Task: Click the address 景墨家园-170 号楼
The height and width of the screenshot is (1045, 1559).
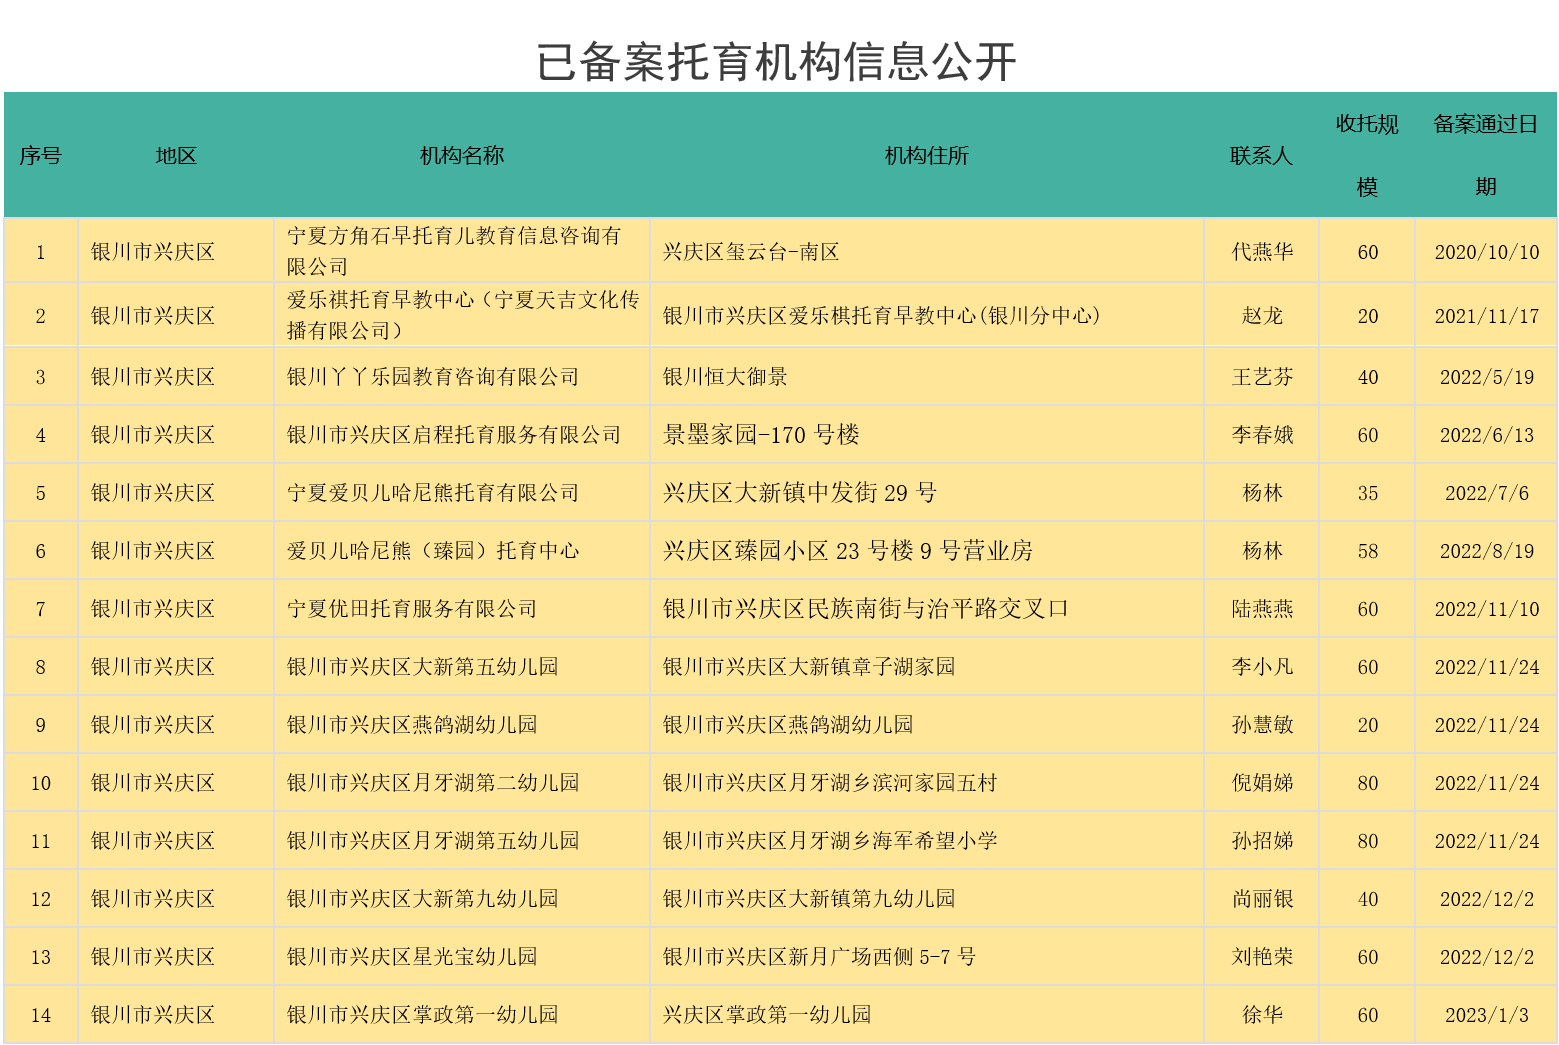Action: 761,435
